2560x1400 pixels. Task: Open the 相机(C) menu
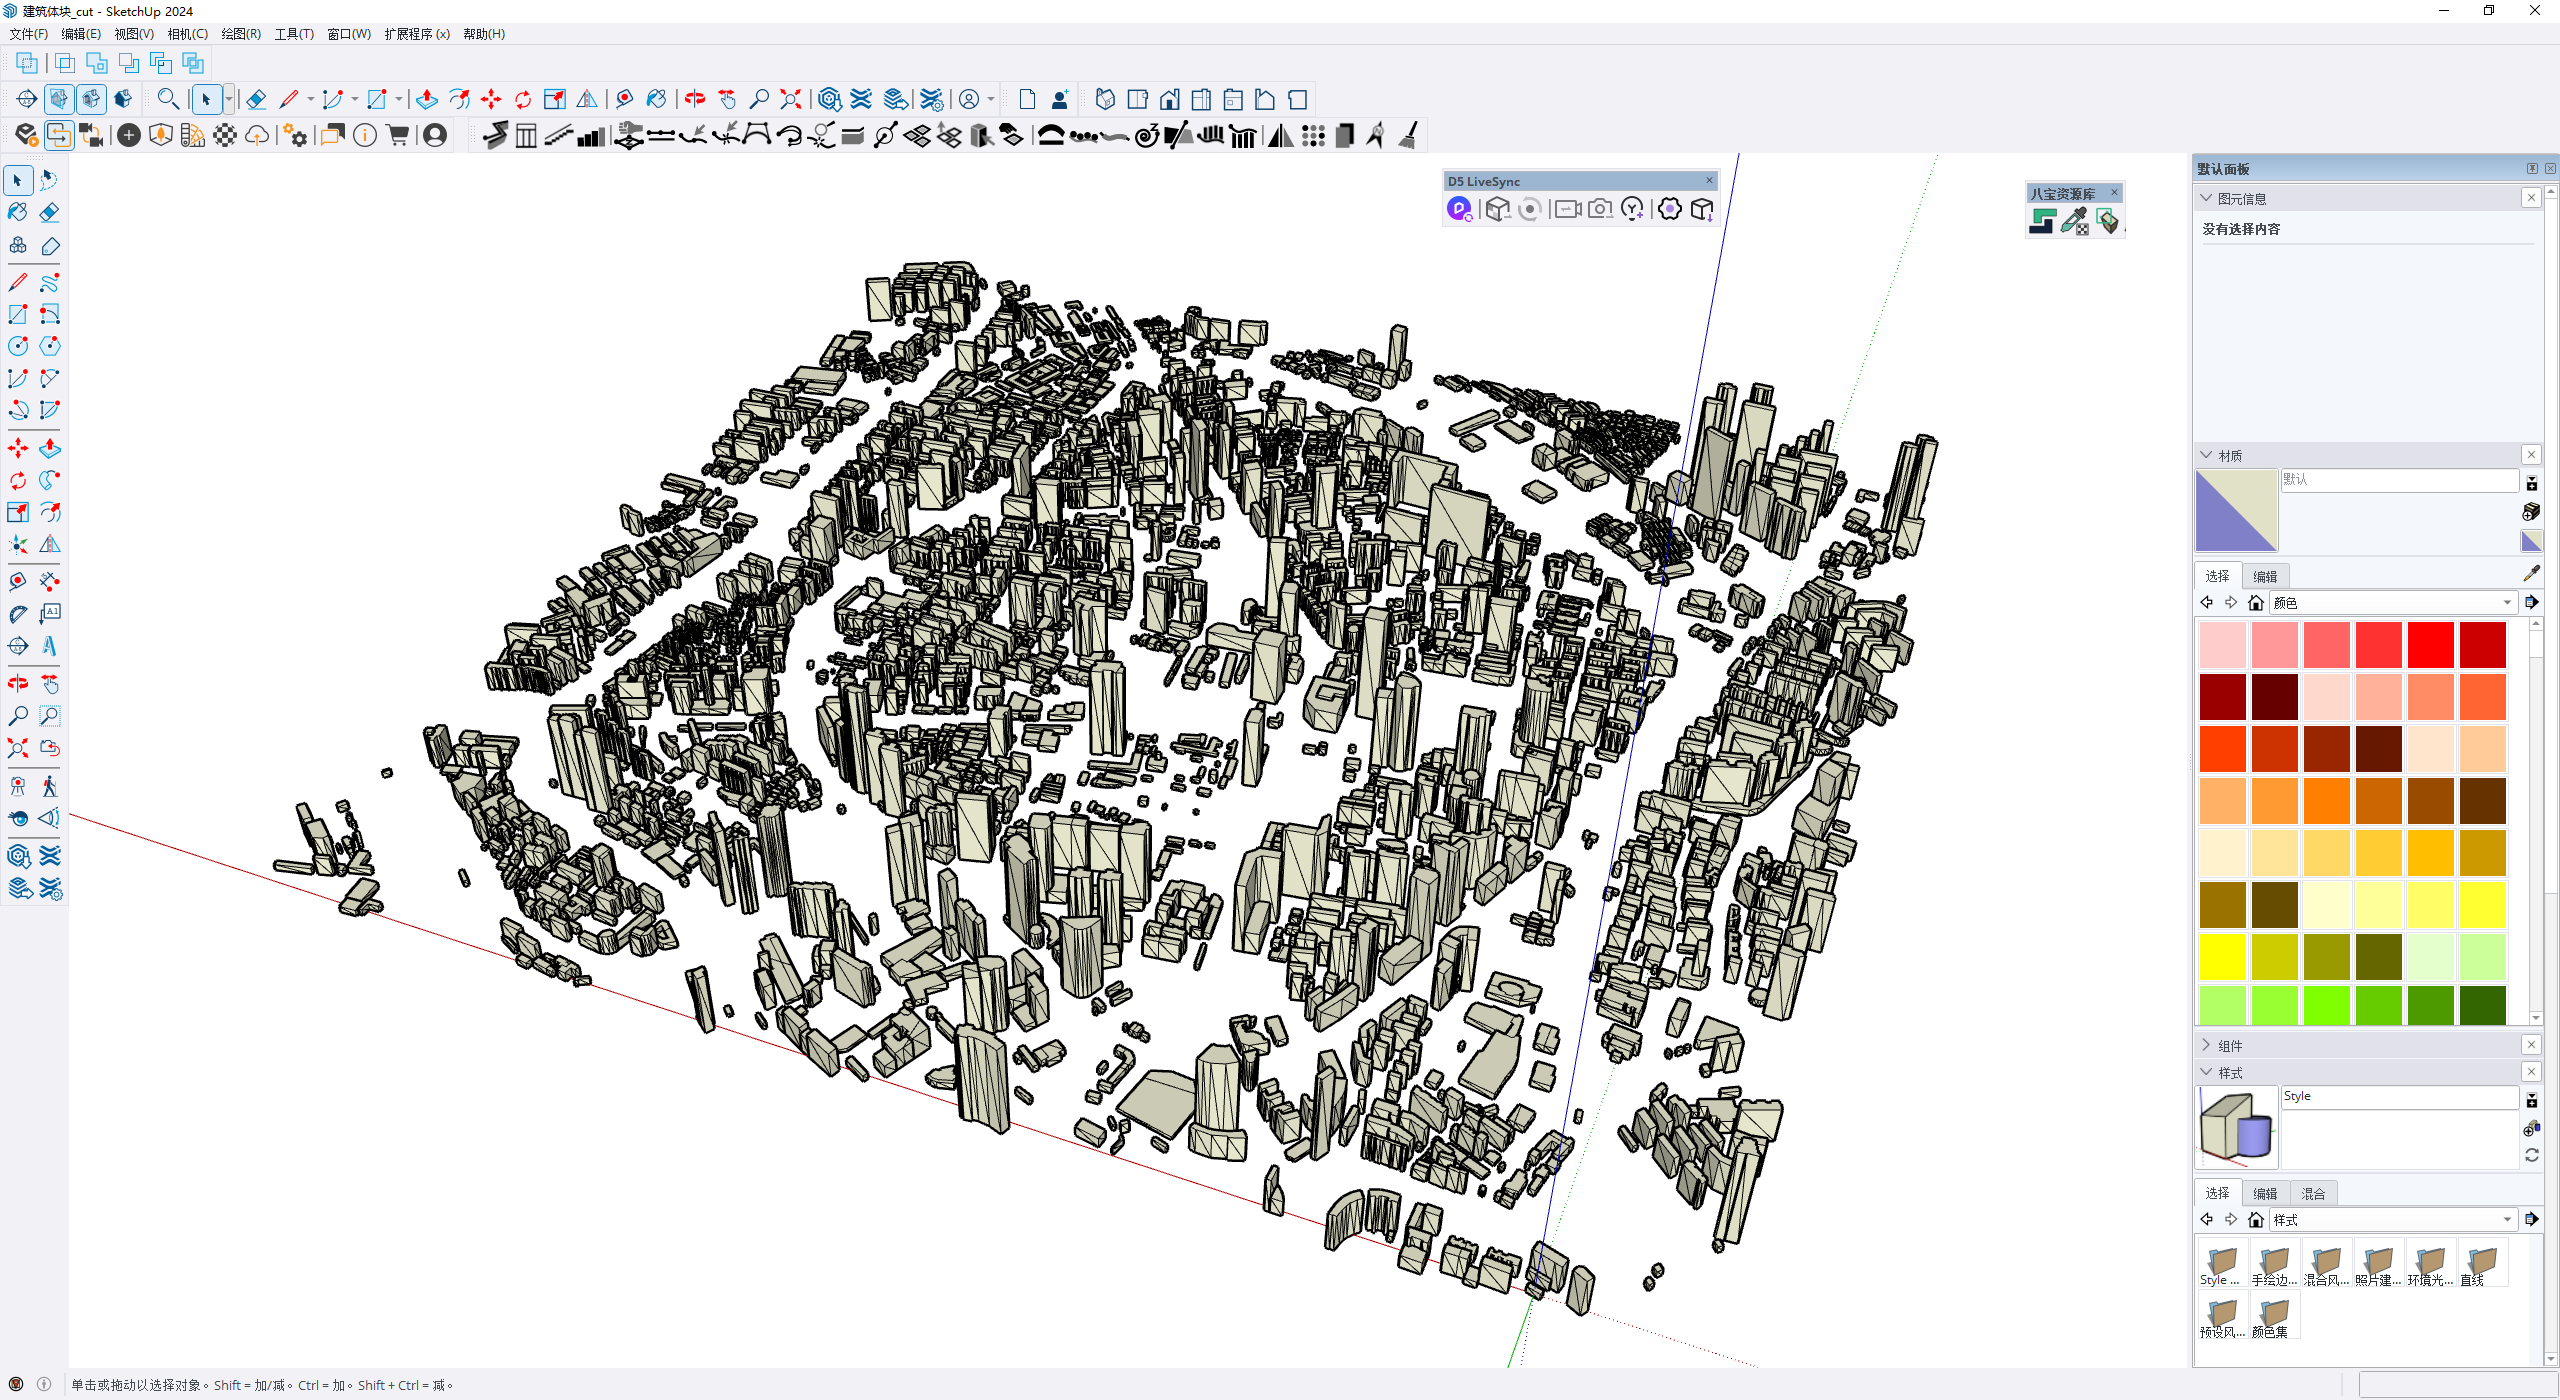click(x=187, y=34)
